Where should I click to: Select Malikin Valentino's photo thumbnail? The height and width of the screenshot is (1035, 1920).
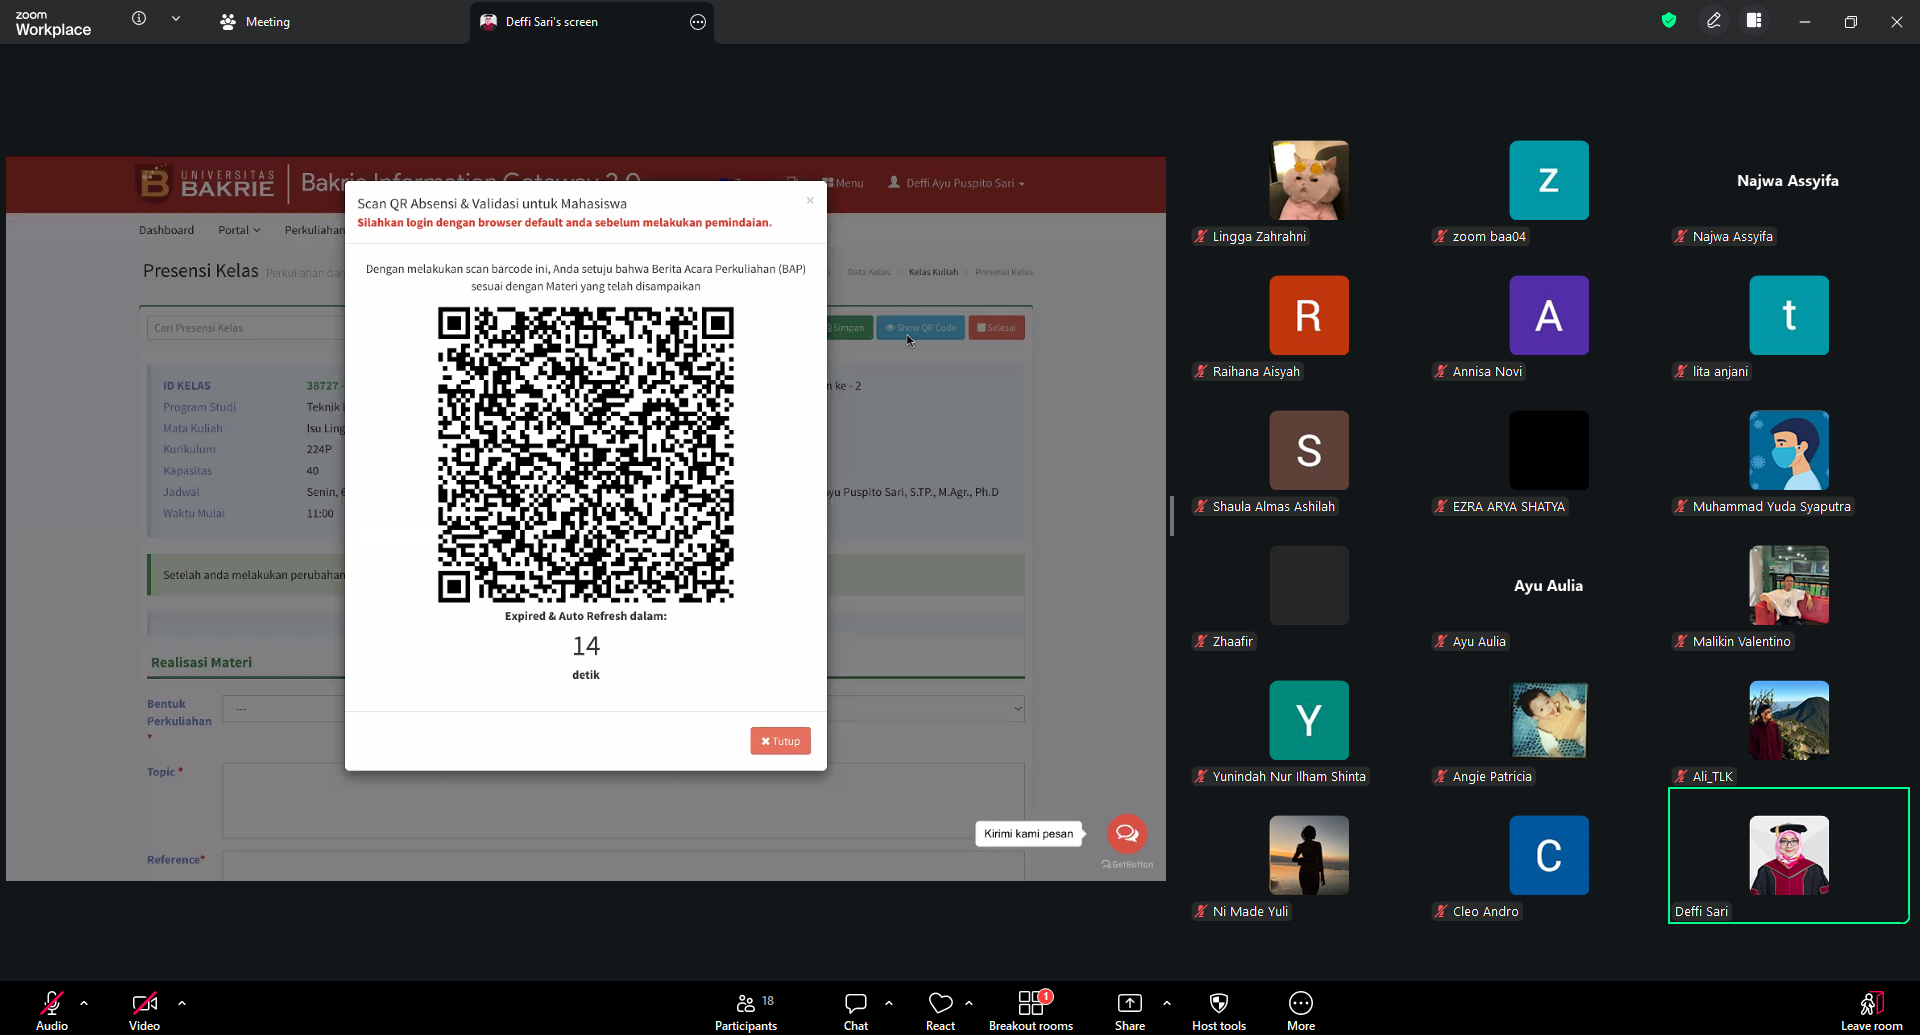1789,585
